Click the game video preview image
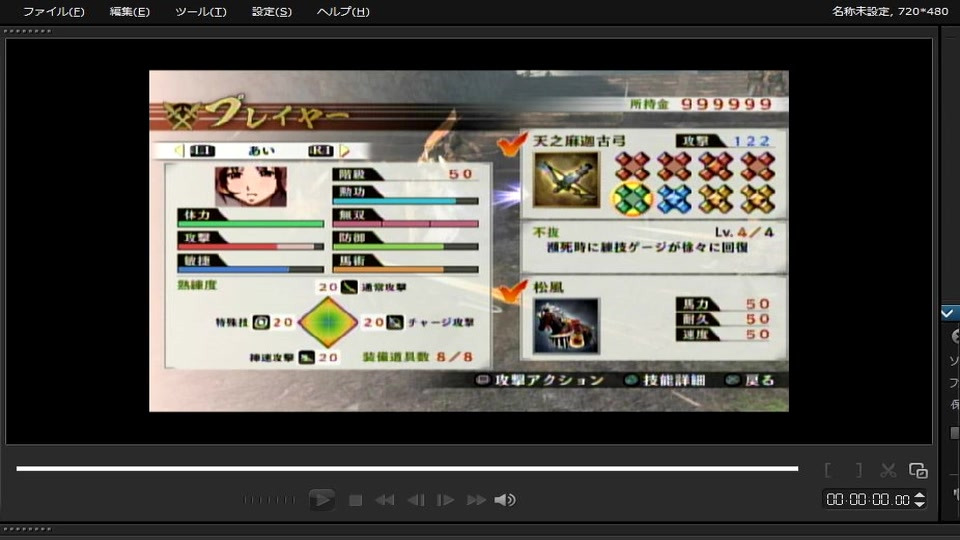 click(469, 241)
